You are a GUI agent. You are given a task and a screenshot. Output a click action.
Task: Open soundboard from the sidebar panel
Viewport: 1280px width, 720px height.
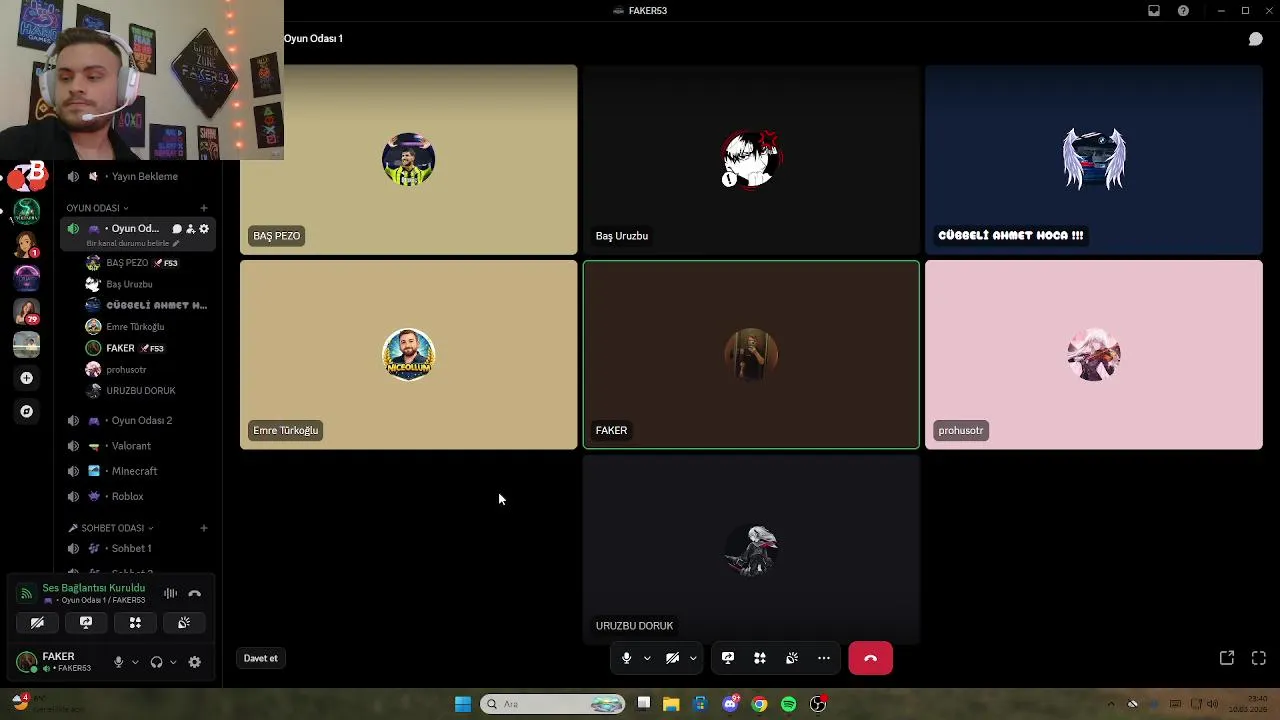(x=184, y=623)
